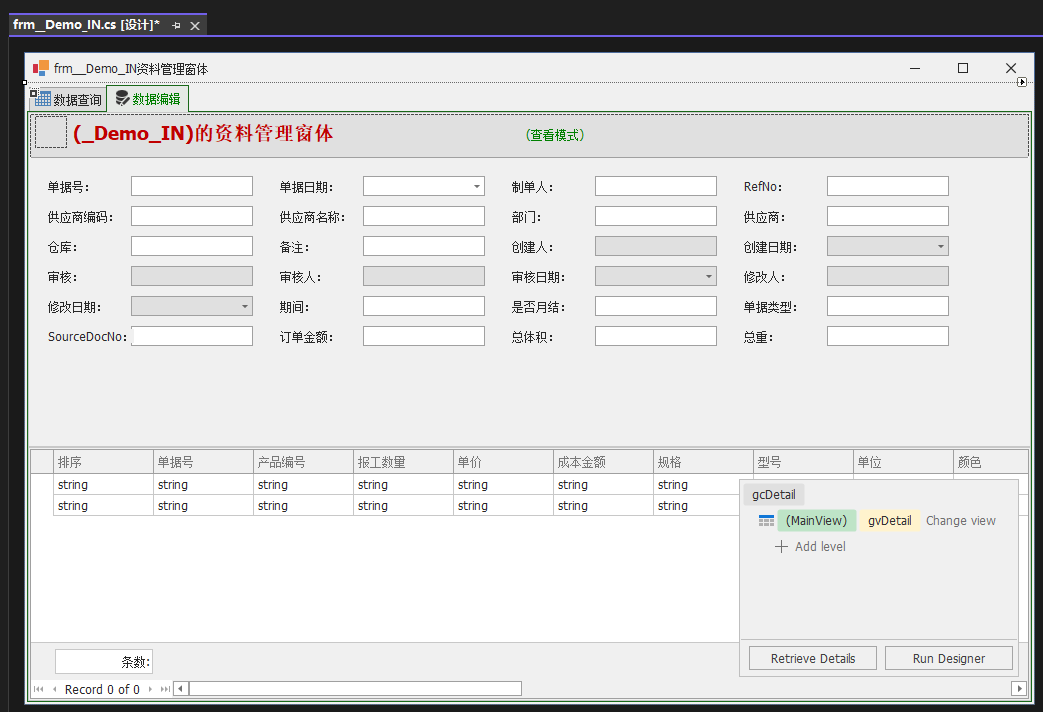
Task: Click the (查看模式) status label
Action: tap(555, 135)
